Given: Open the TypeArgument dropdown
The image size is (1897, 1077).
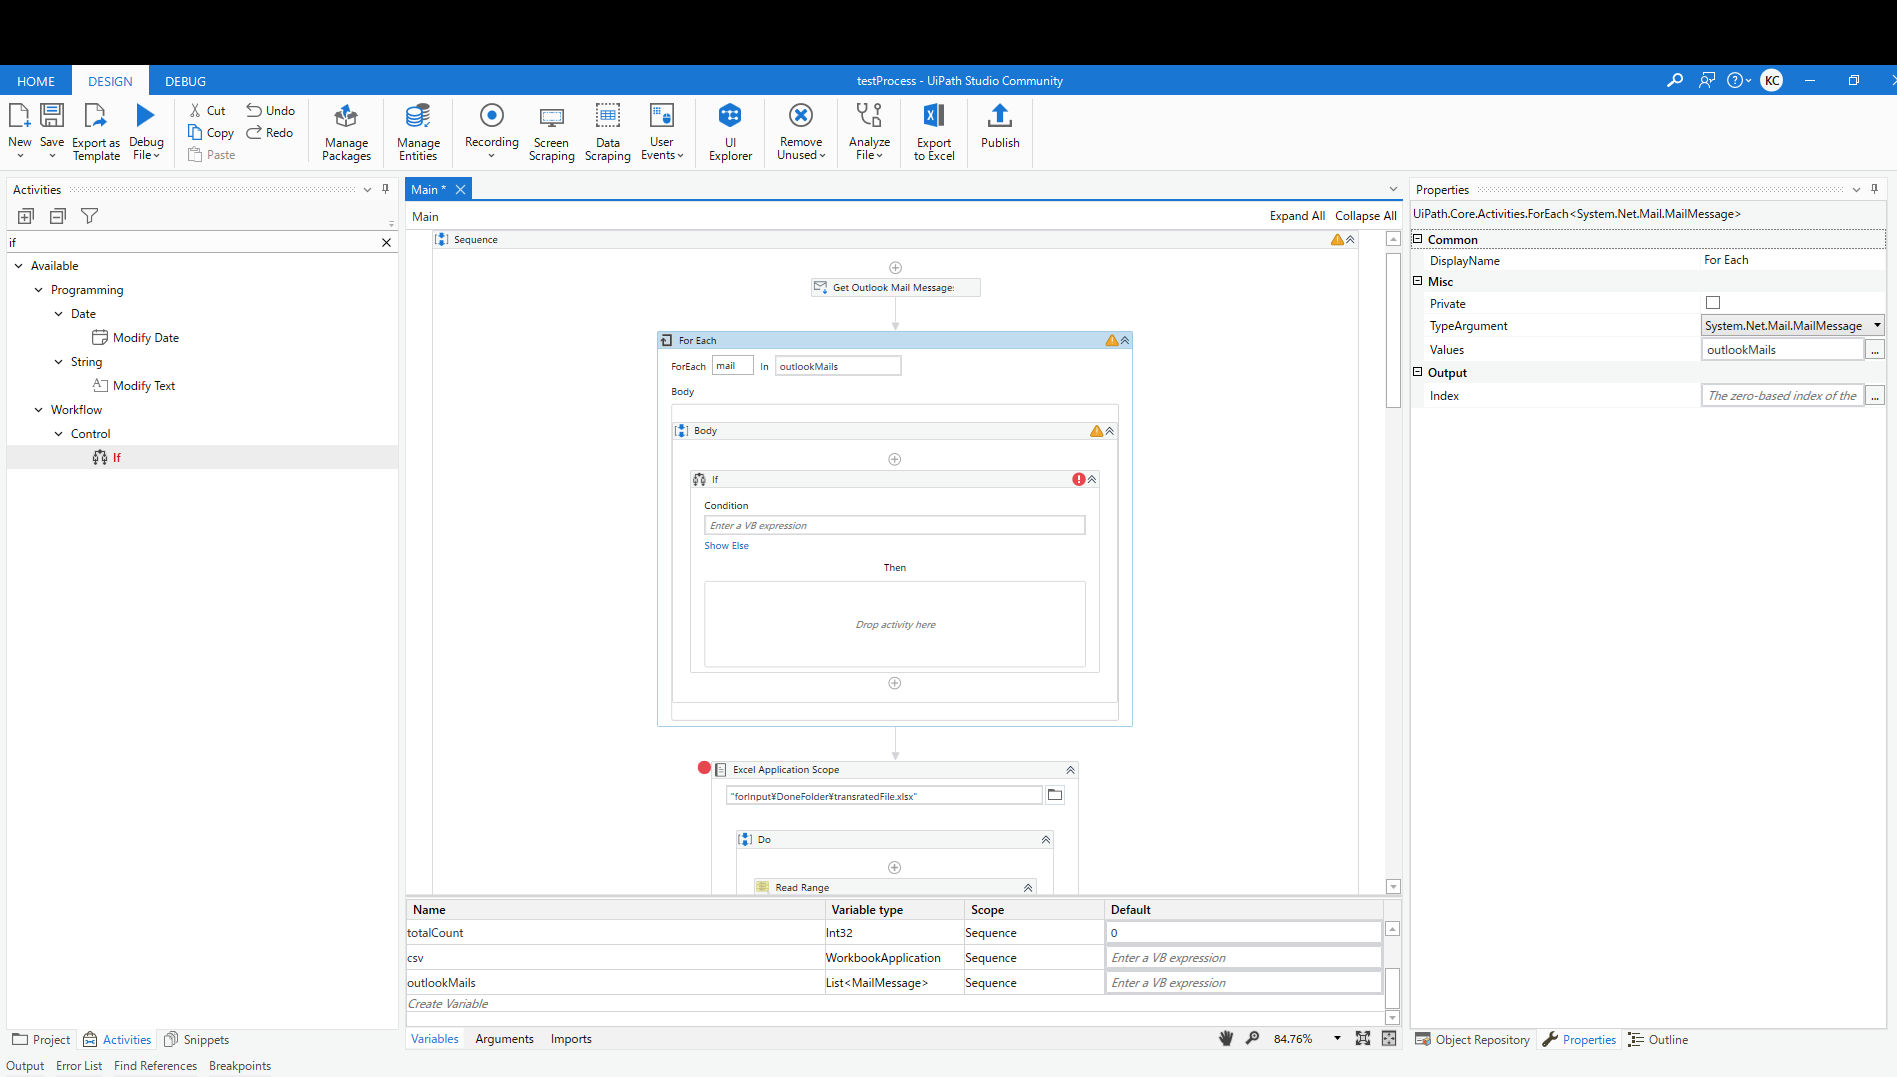Looking at the screenshot, I should (1877, 325).
